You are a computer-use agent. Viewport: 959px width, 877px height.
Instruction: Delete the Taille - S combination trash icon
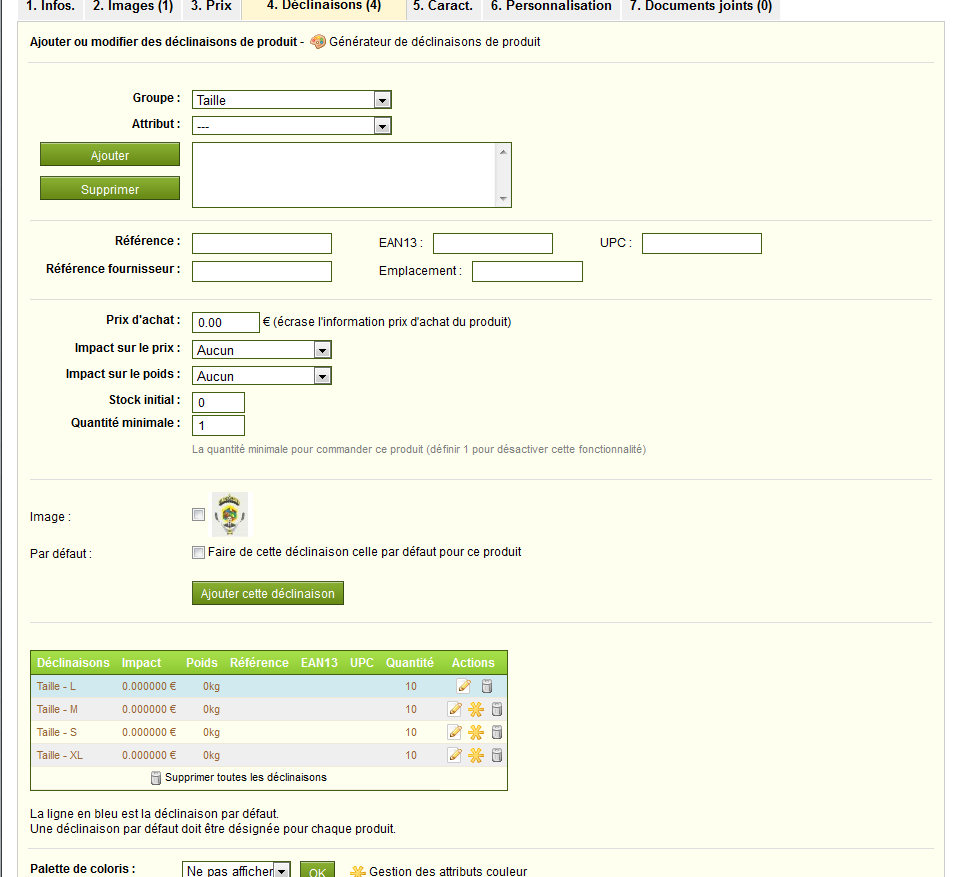coord(497,732)
